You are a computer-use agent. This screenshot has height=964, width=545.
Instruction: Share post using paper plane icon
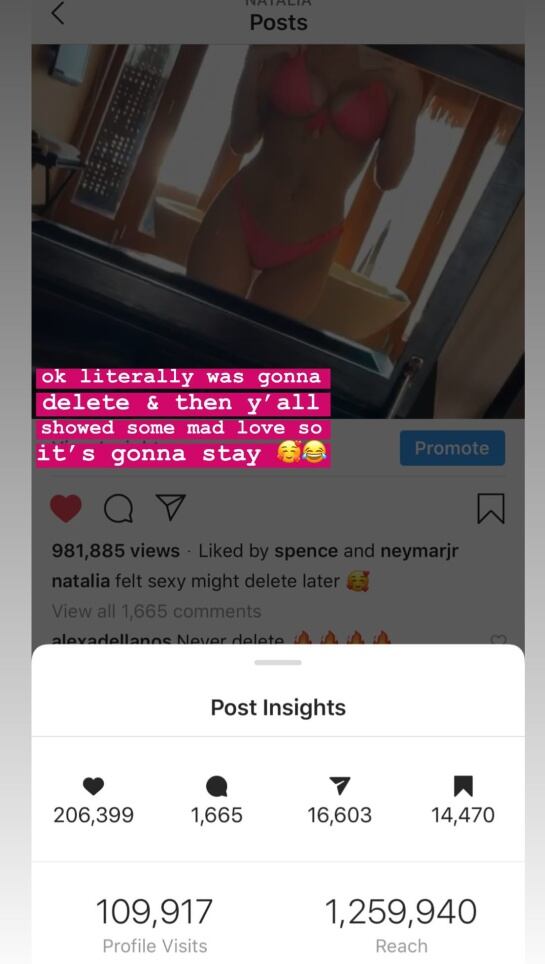click(x=171, y=508)
